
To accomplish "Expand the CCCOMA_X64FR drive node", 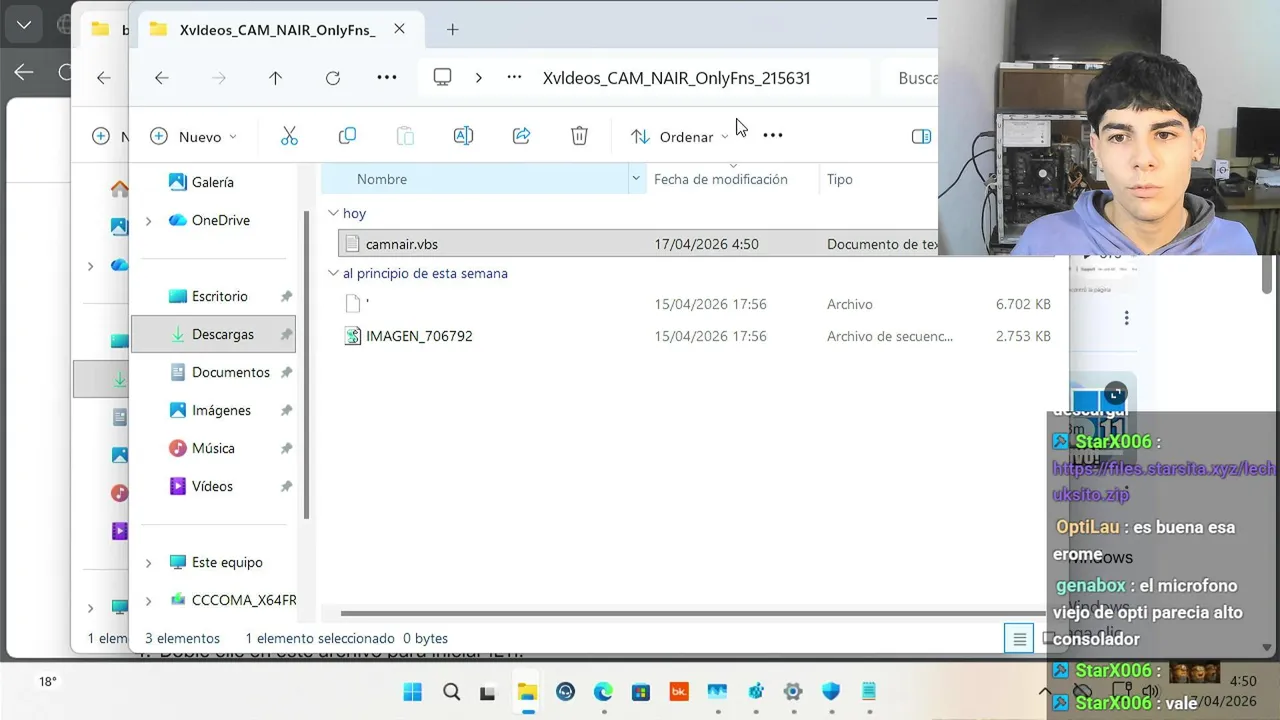I will click(149, 600).
